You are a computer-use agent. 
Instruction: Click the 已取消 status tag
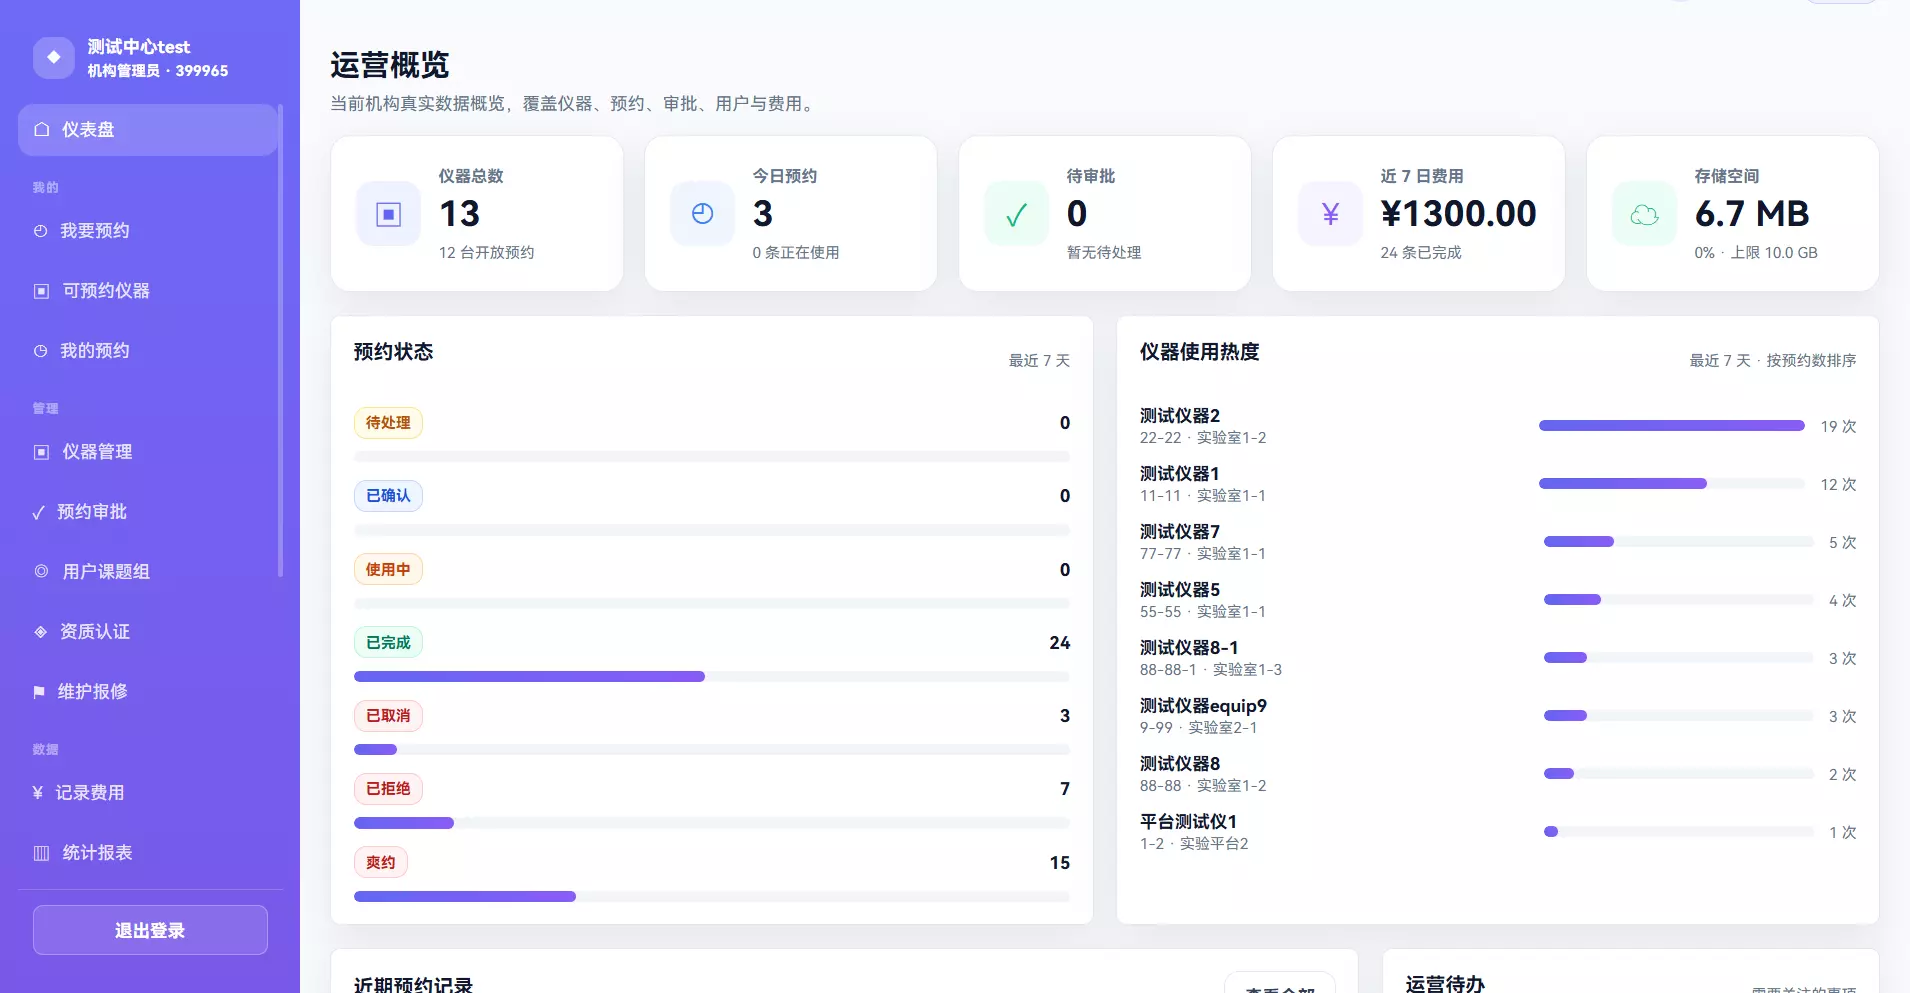coord(388,716)
